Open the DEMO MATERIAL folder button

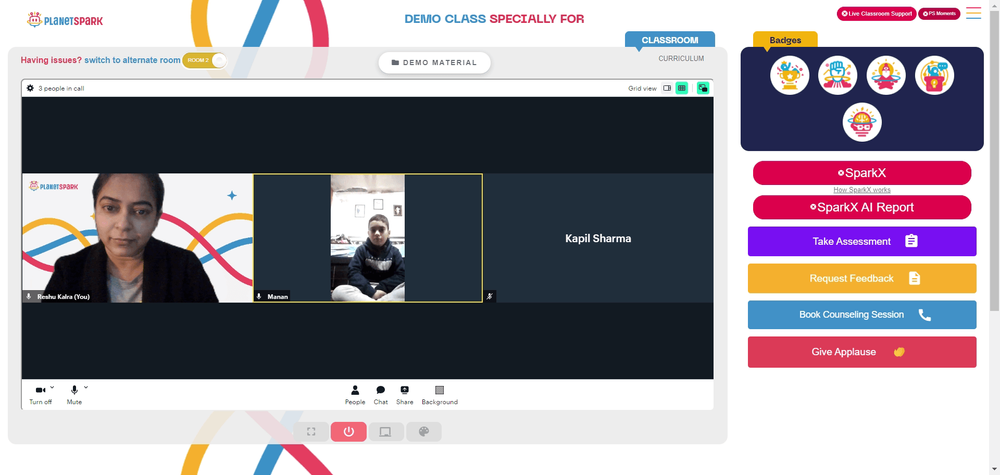[x=434, y=62]
